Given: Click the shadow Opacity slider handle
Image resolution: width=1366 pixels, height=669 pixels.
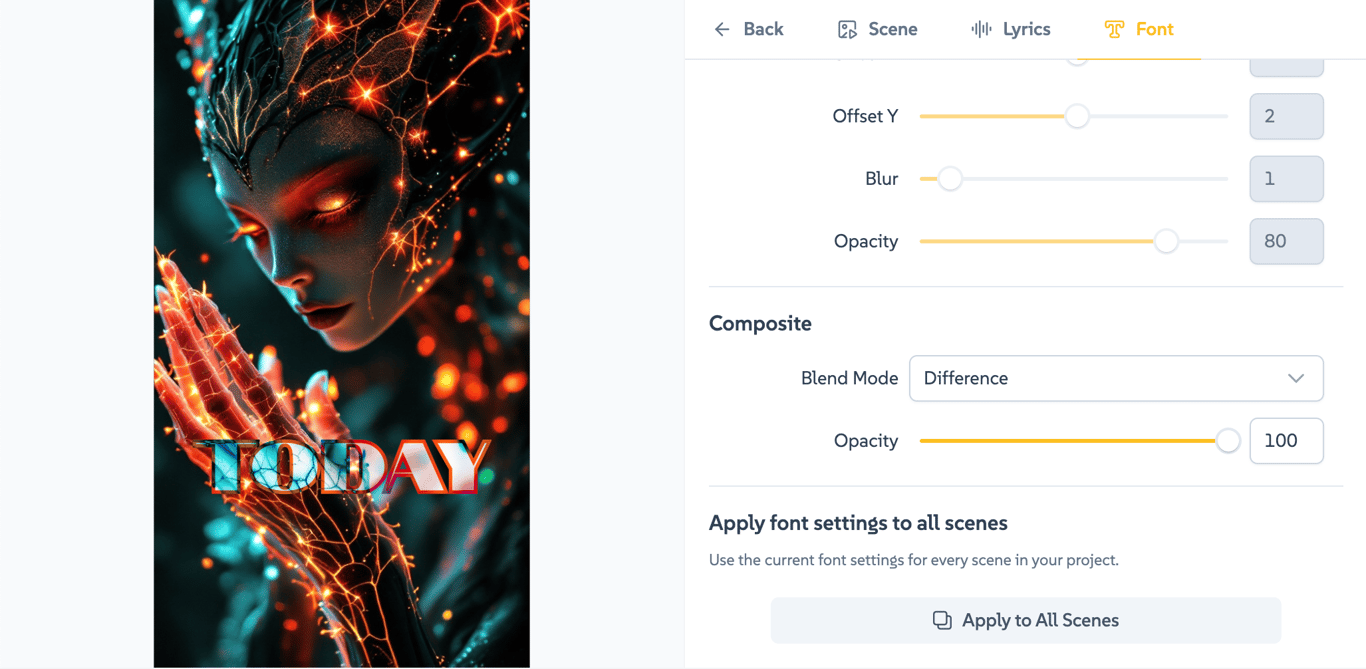Looking at the screenshot, I should pyautogui.click(x=1166, y=241).
